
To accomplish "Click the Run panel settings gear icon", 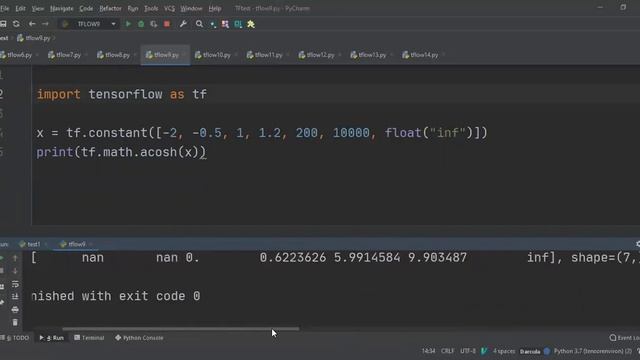I will click(x=638, y=244).
